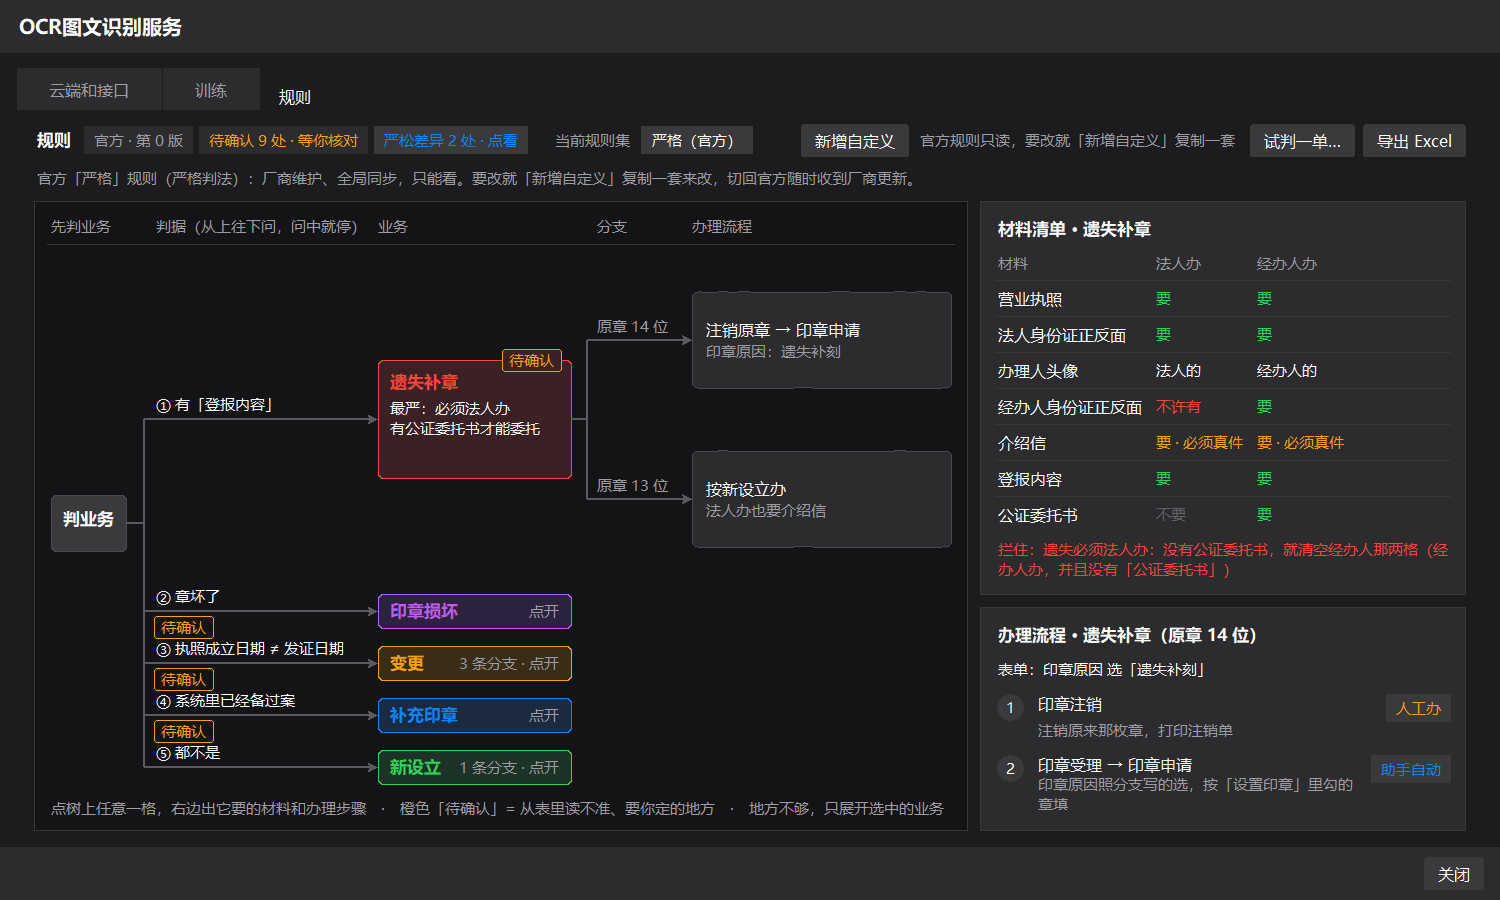The height and width of the screenshot is (900, 1500).
Task: Open the 按新设立办 flow card
Action: tap(822, 499)
